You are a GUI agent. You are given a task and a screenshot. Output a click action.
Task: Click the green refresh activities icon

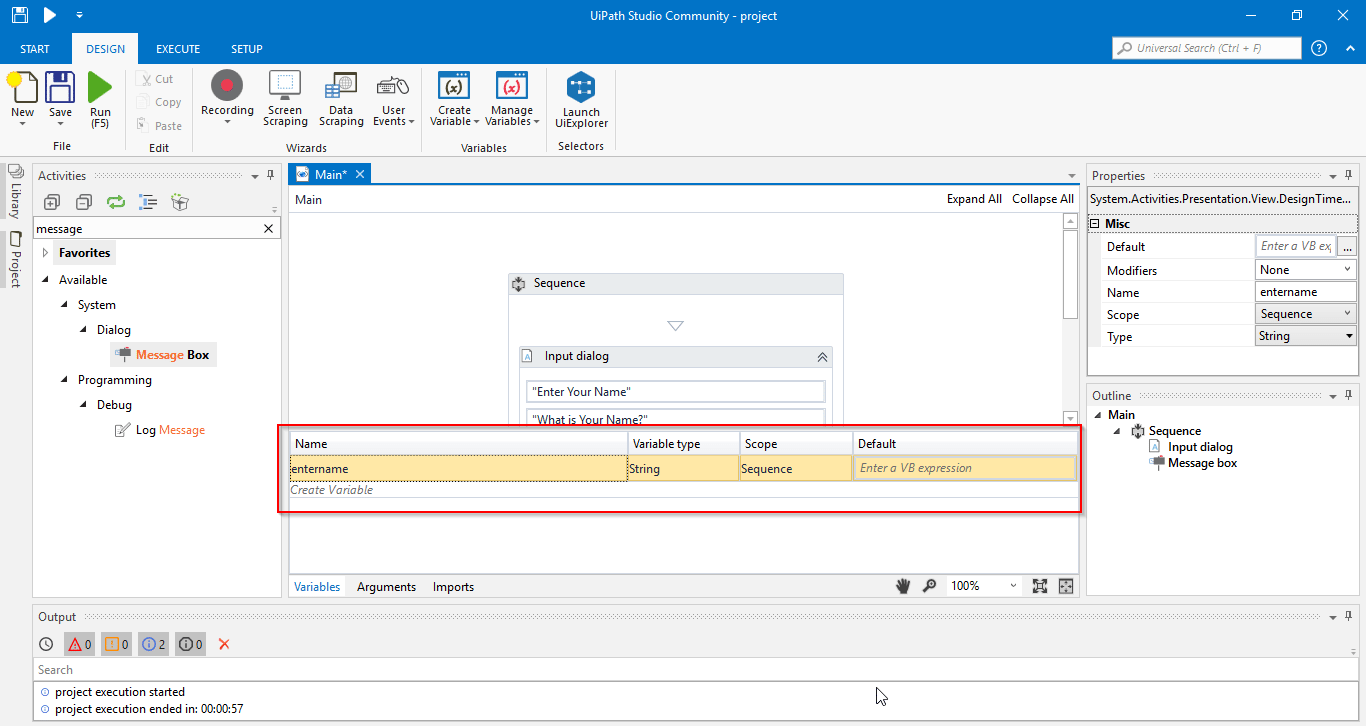coord(116,202)
